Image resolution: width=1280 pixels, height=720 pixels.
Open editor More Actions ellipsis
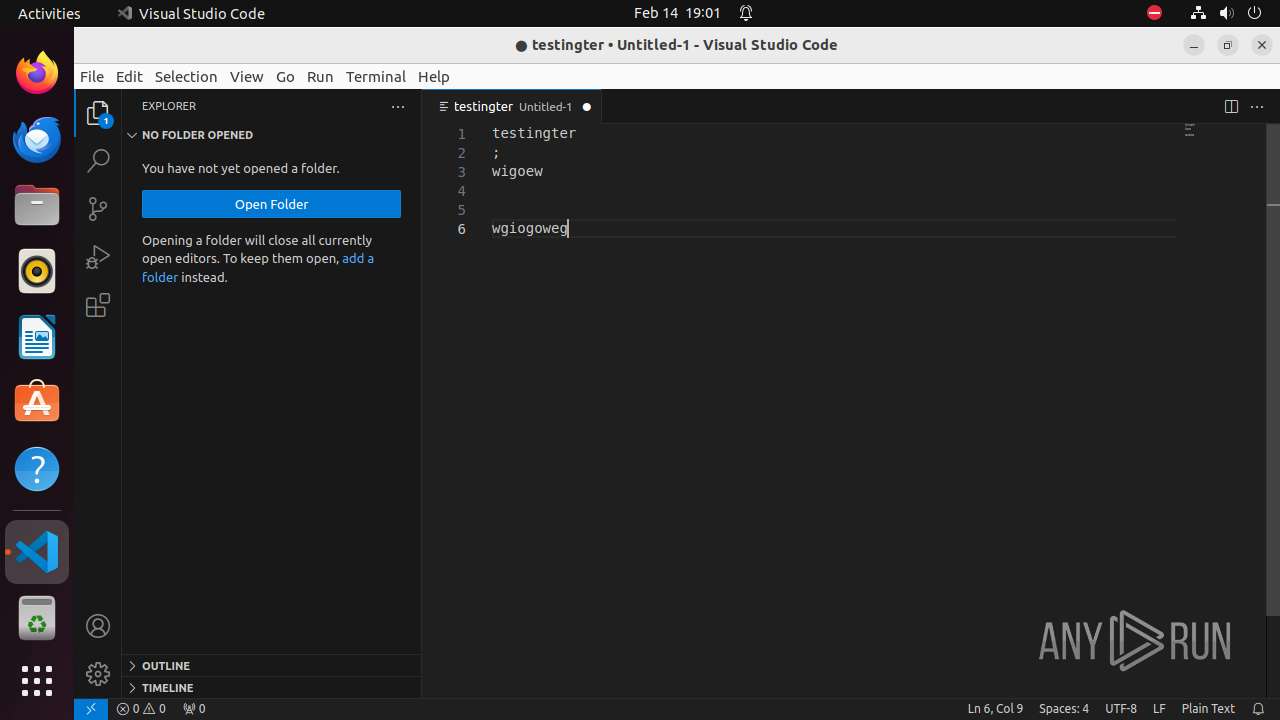[x=1258, y=107]
